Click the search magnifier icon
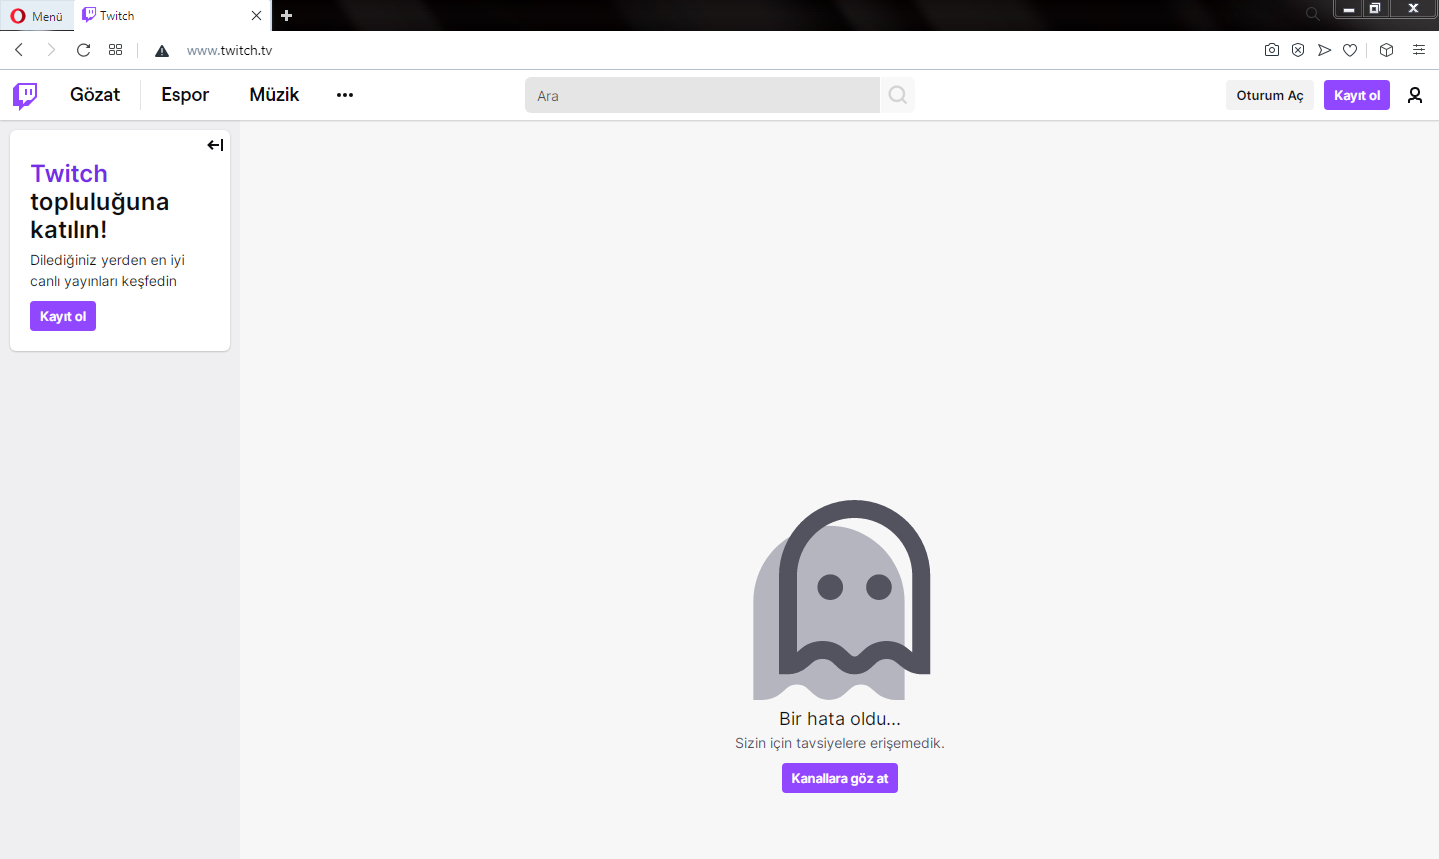 coord(897,95)
